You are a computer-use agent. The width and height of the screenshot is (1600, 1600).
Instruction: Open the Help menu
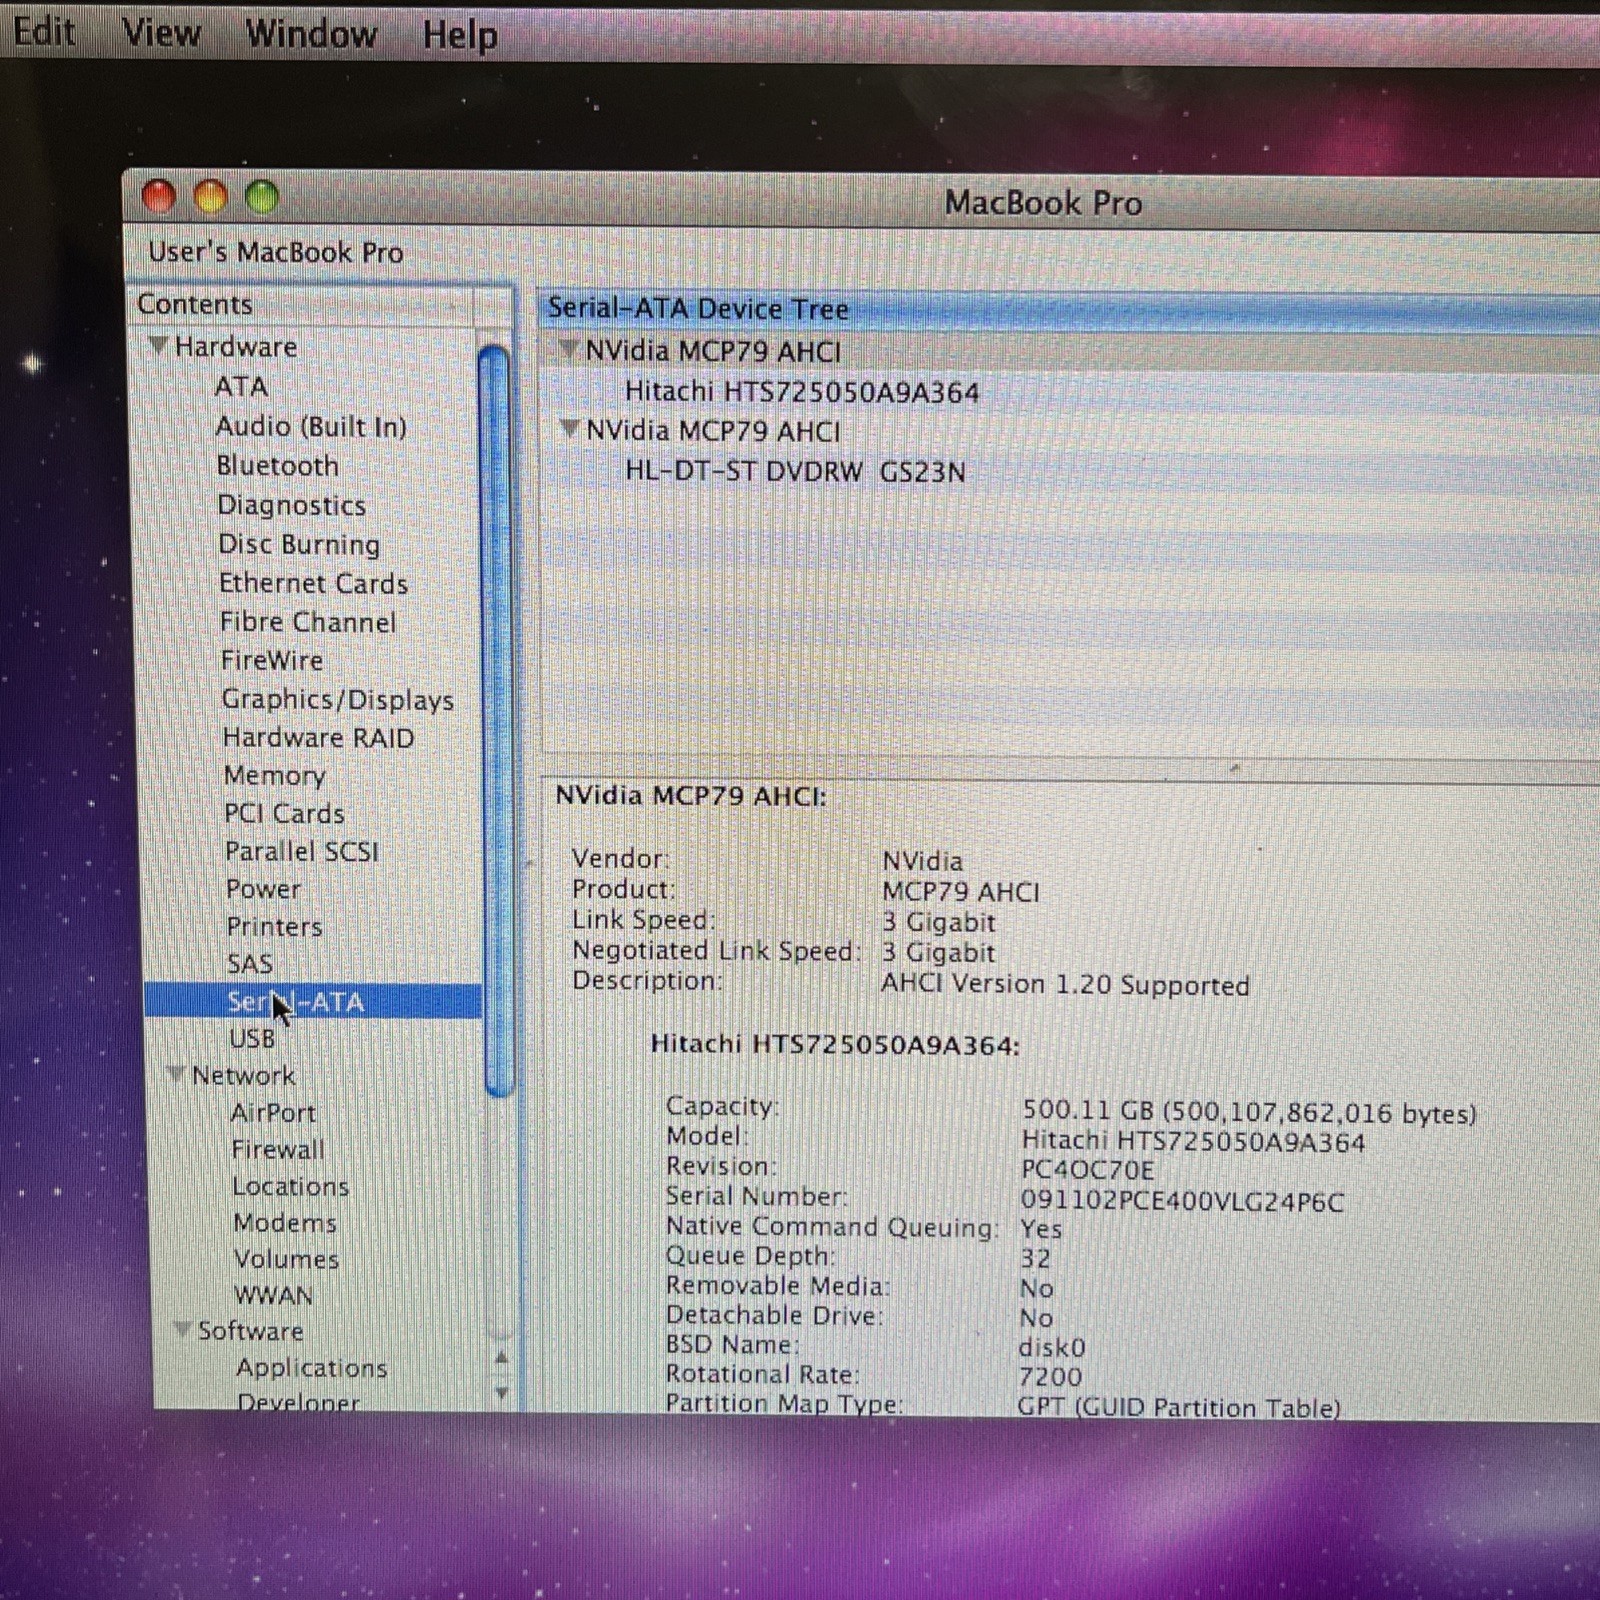(x=459, y=35)
